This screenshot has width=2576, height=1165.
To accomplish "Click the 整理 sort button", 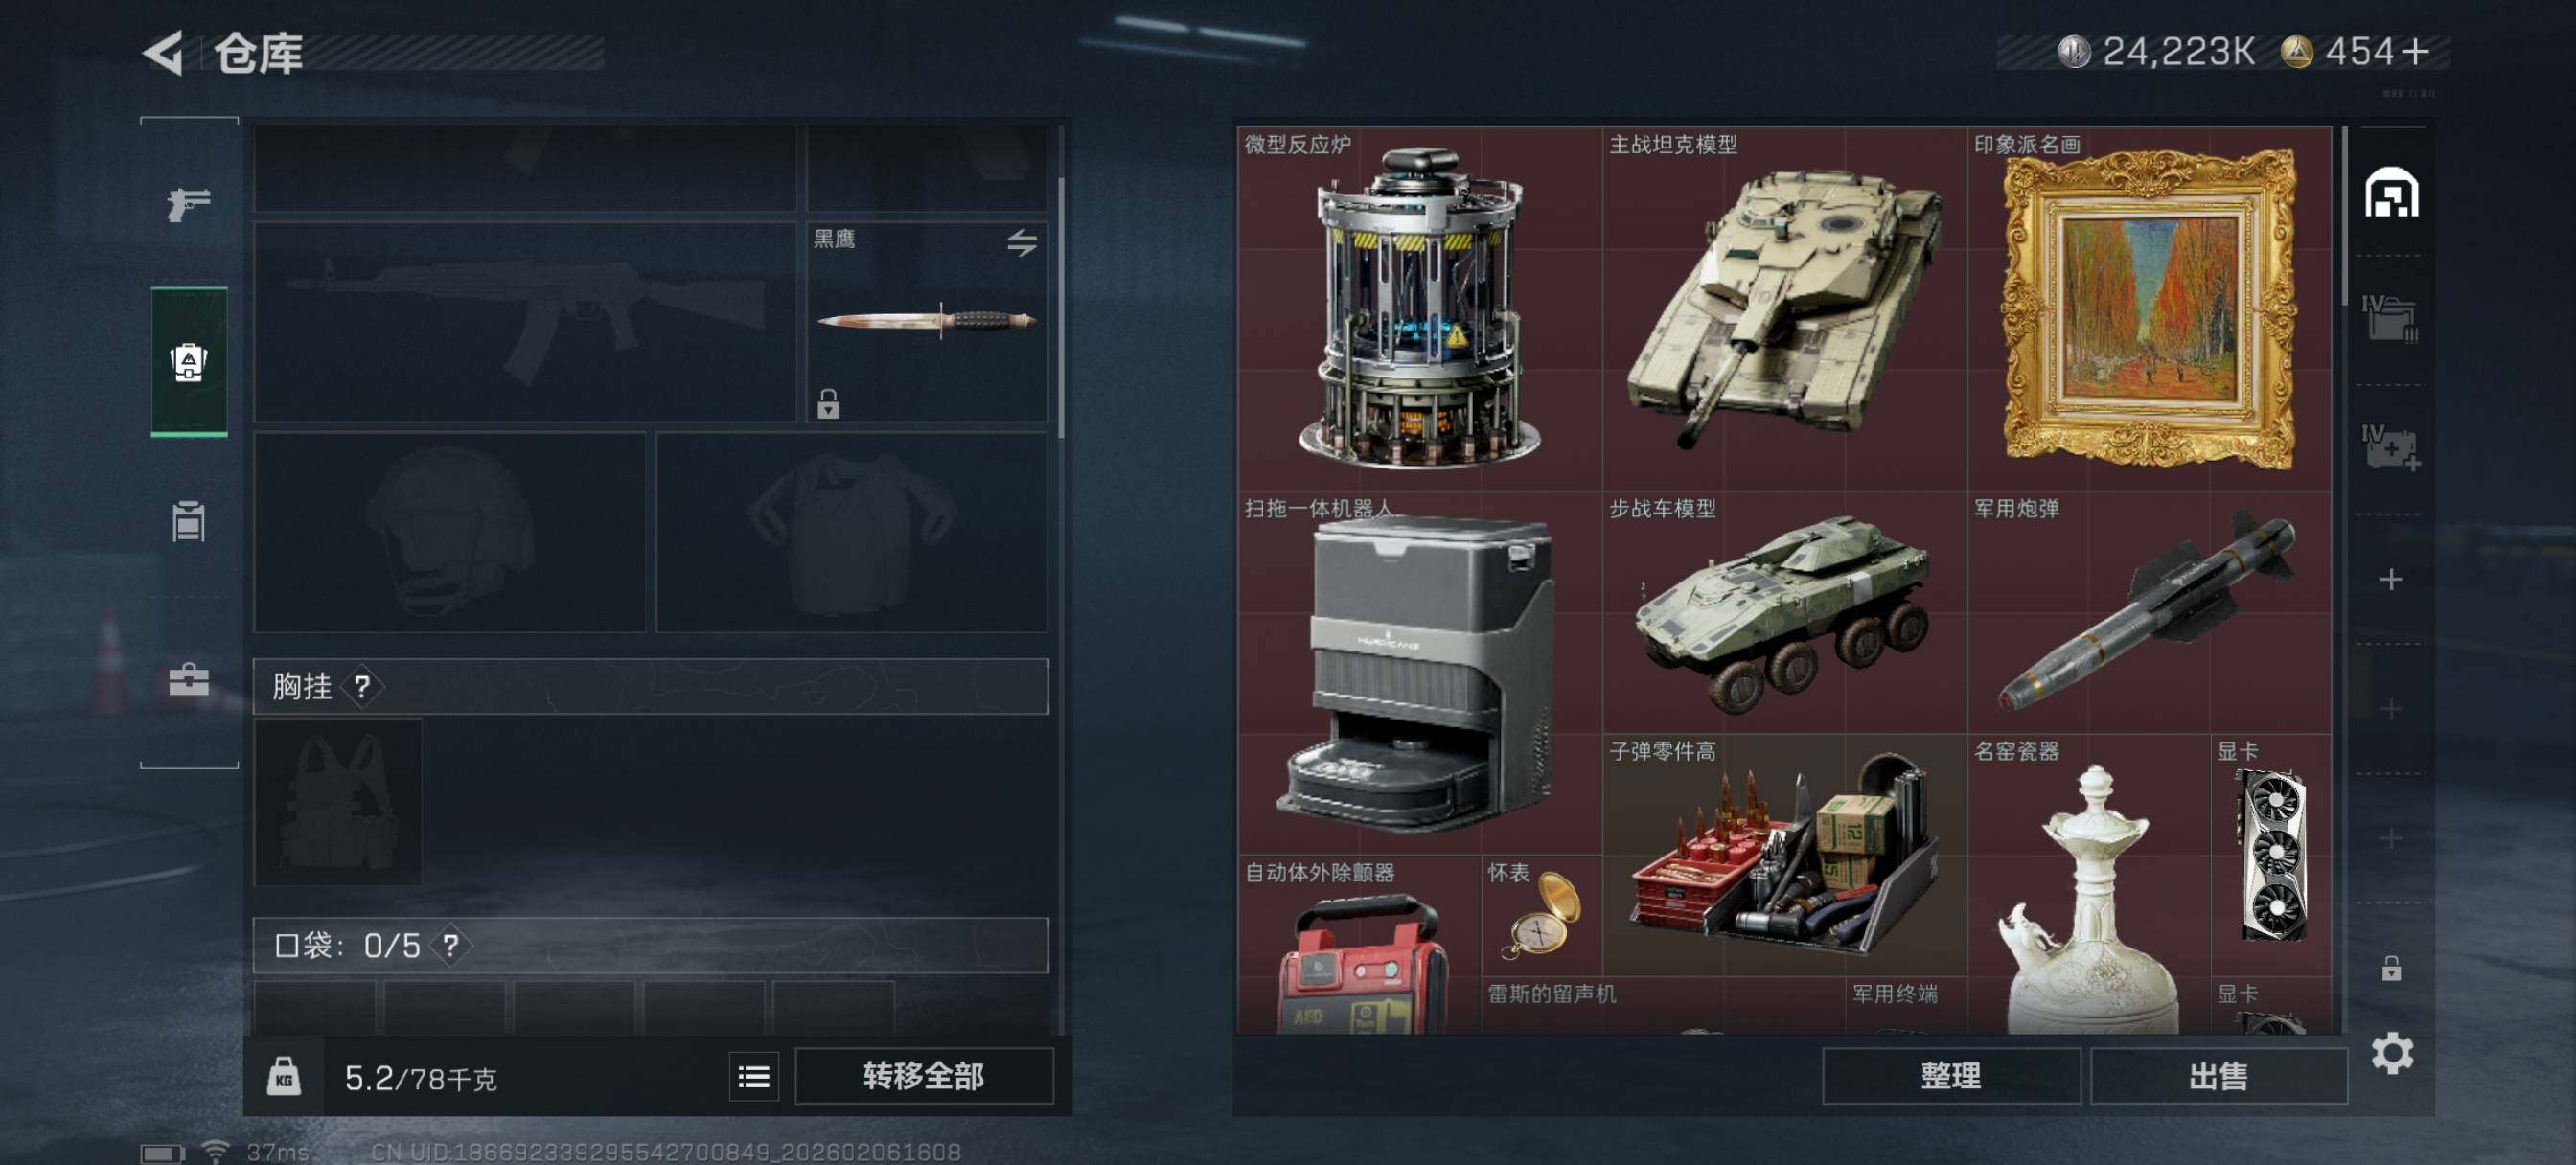I will [1951, 1076].
